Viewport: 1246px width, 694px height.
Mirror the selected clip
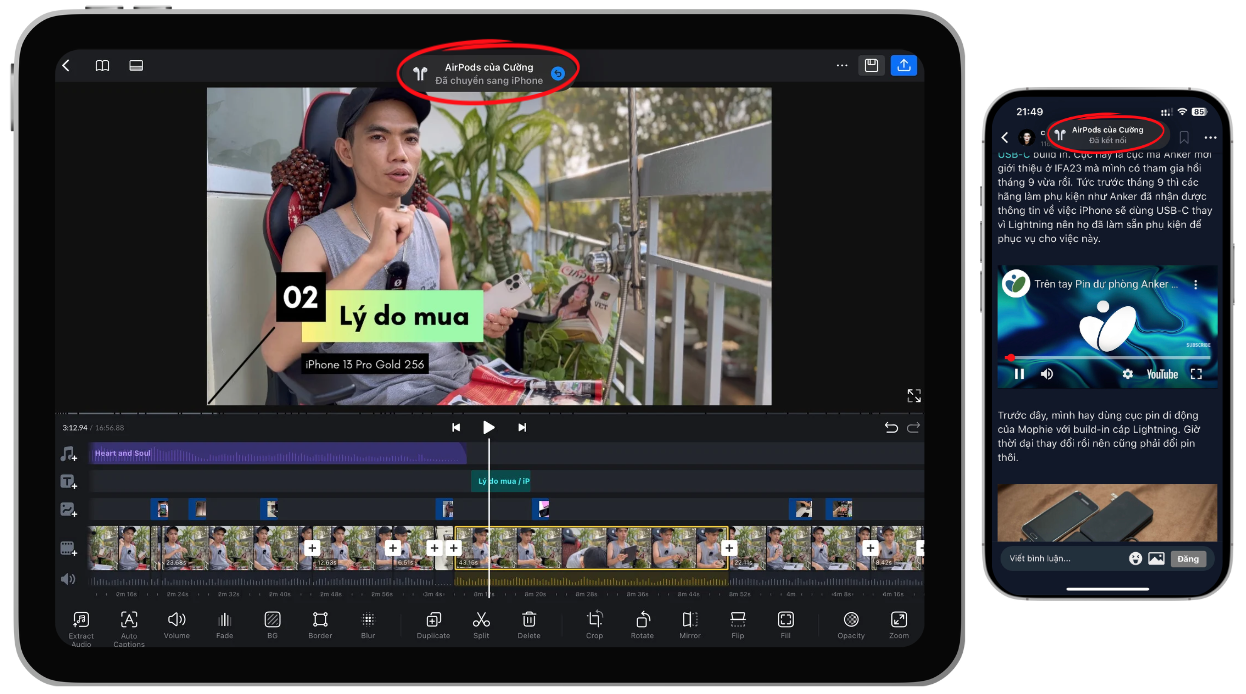[690, 625]
